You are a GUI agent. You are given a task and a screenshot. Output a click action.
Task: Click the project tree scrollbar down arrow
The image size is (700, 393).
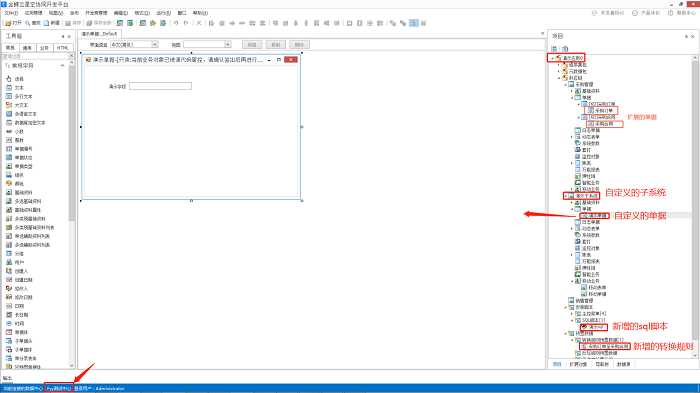(695, 355)
